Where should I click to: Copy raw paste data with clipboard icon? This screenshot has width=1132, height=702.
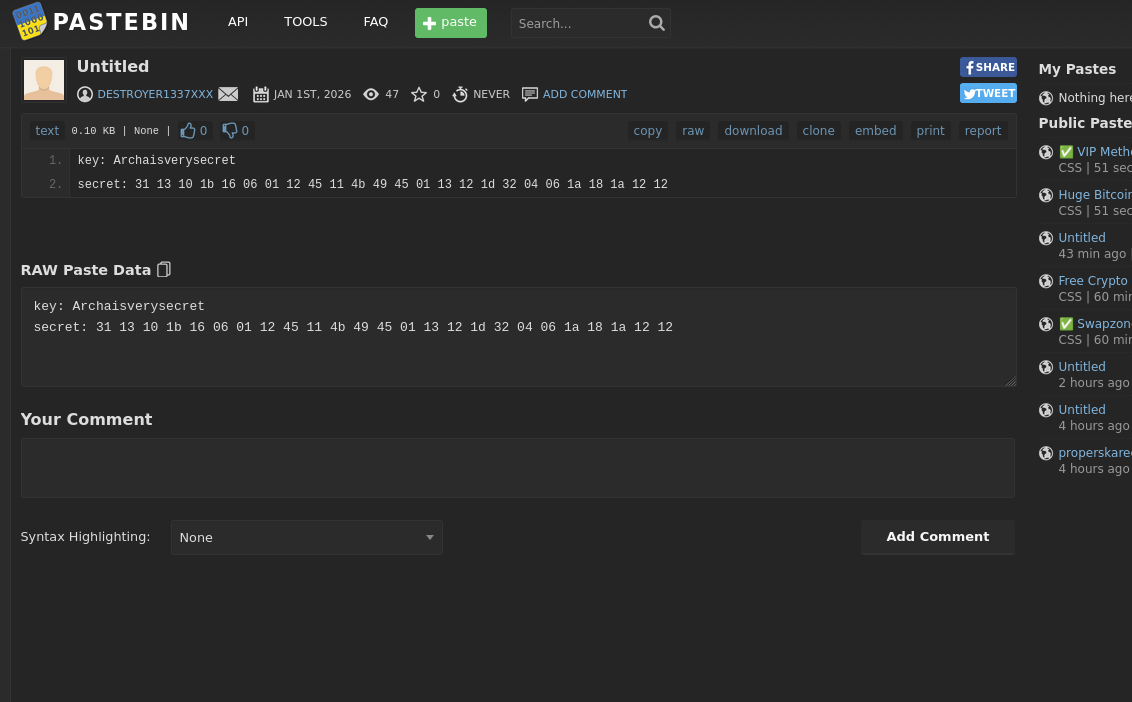tap(164, 270)
